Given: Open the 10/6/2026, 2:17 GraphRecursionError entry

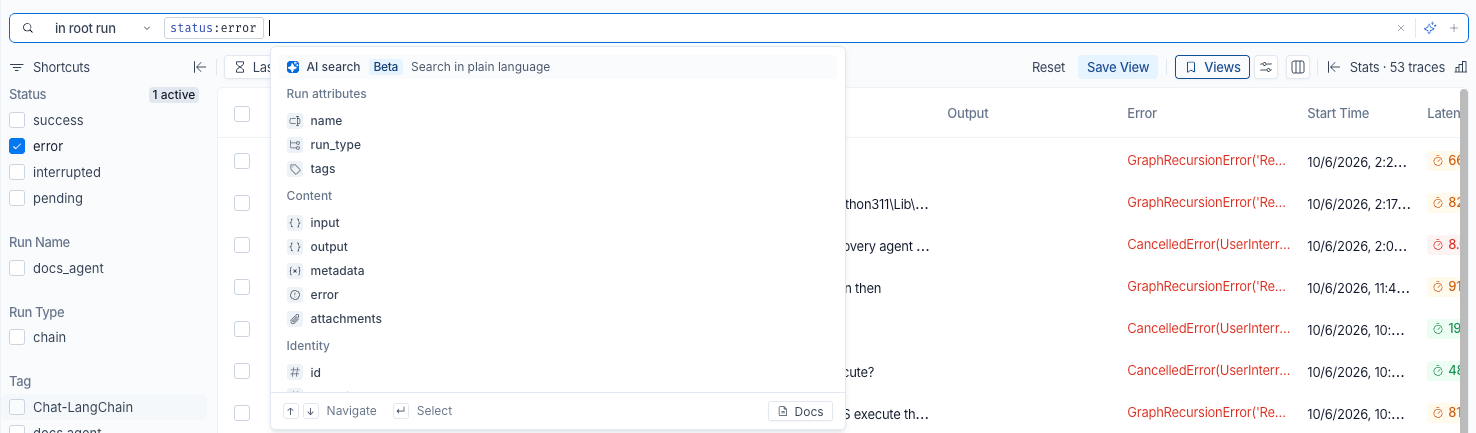Looking at the screenshot, I should pos(1207,203).
